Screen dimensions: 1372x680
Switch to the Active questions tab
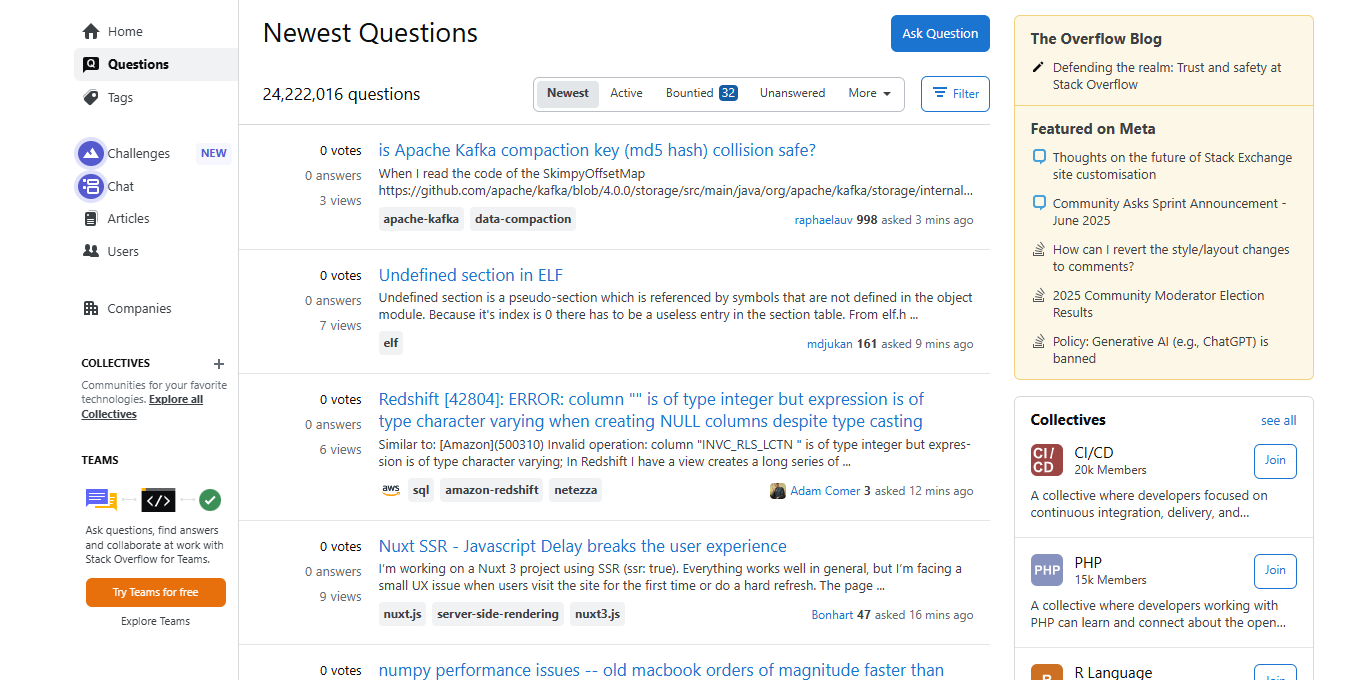click(x=626, y=94)
